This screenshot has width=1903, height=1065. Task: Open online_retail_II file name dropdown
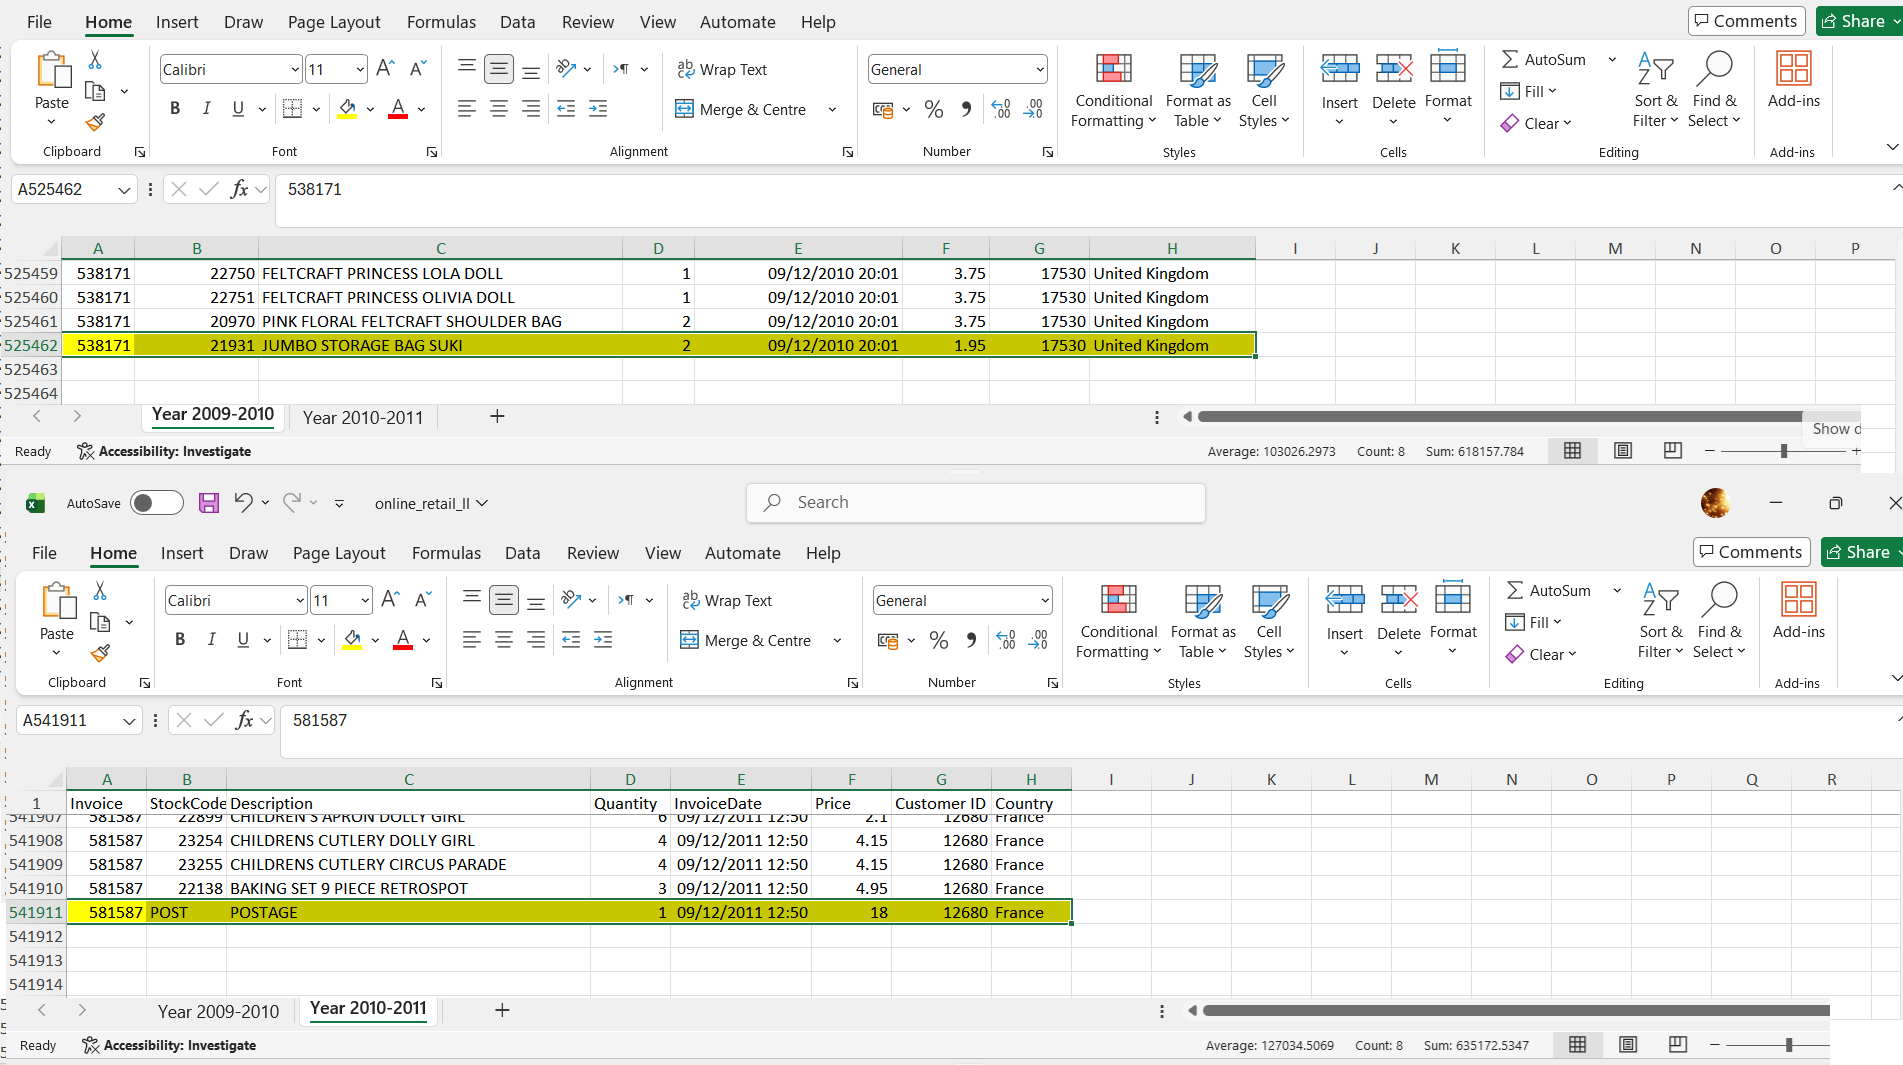coord(482,503)
